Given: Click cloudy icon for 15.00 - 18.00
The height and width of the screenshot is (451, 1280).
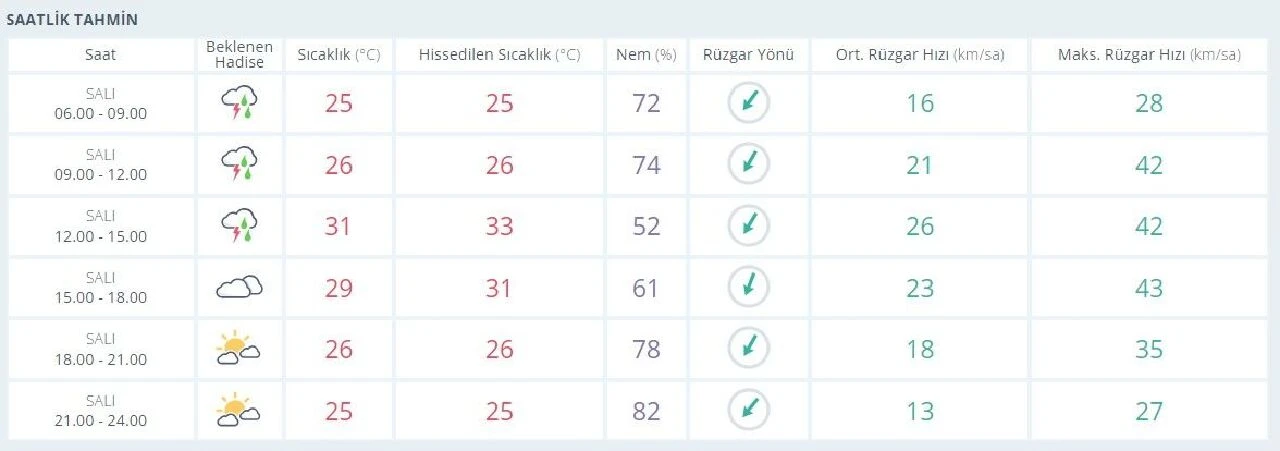Looking at the screenshot, I should point(239,288).
